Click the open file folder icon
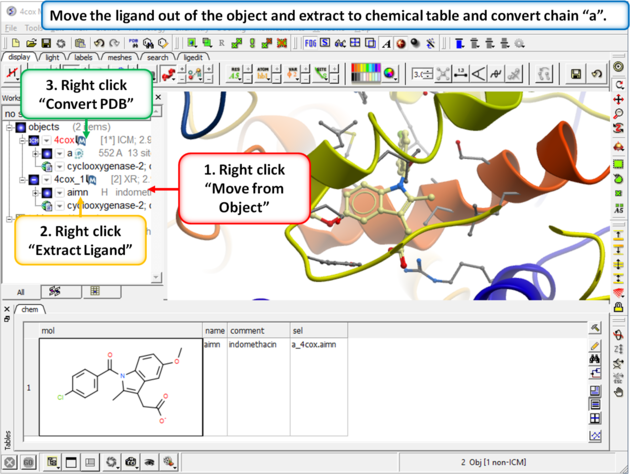 tap(32, 44)
